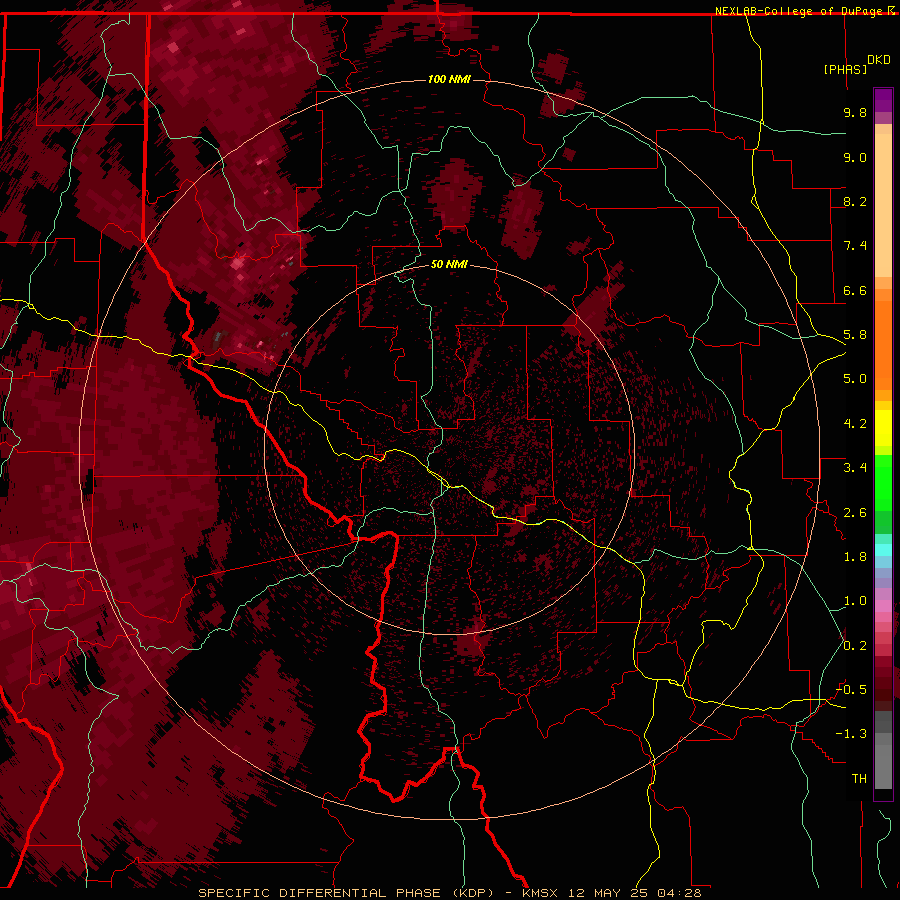Click the 6.6 scale value

(x=855, y=290)
